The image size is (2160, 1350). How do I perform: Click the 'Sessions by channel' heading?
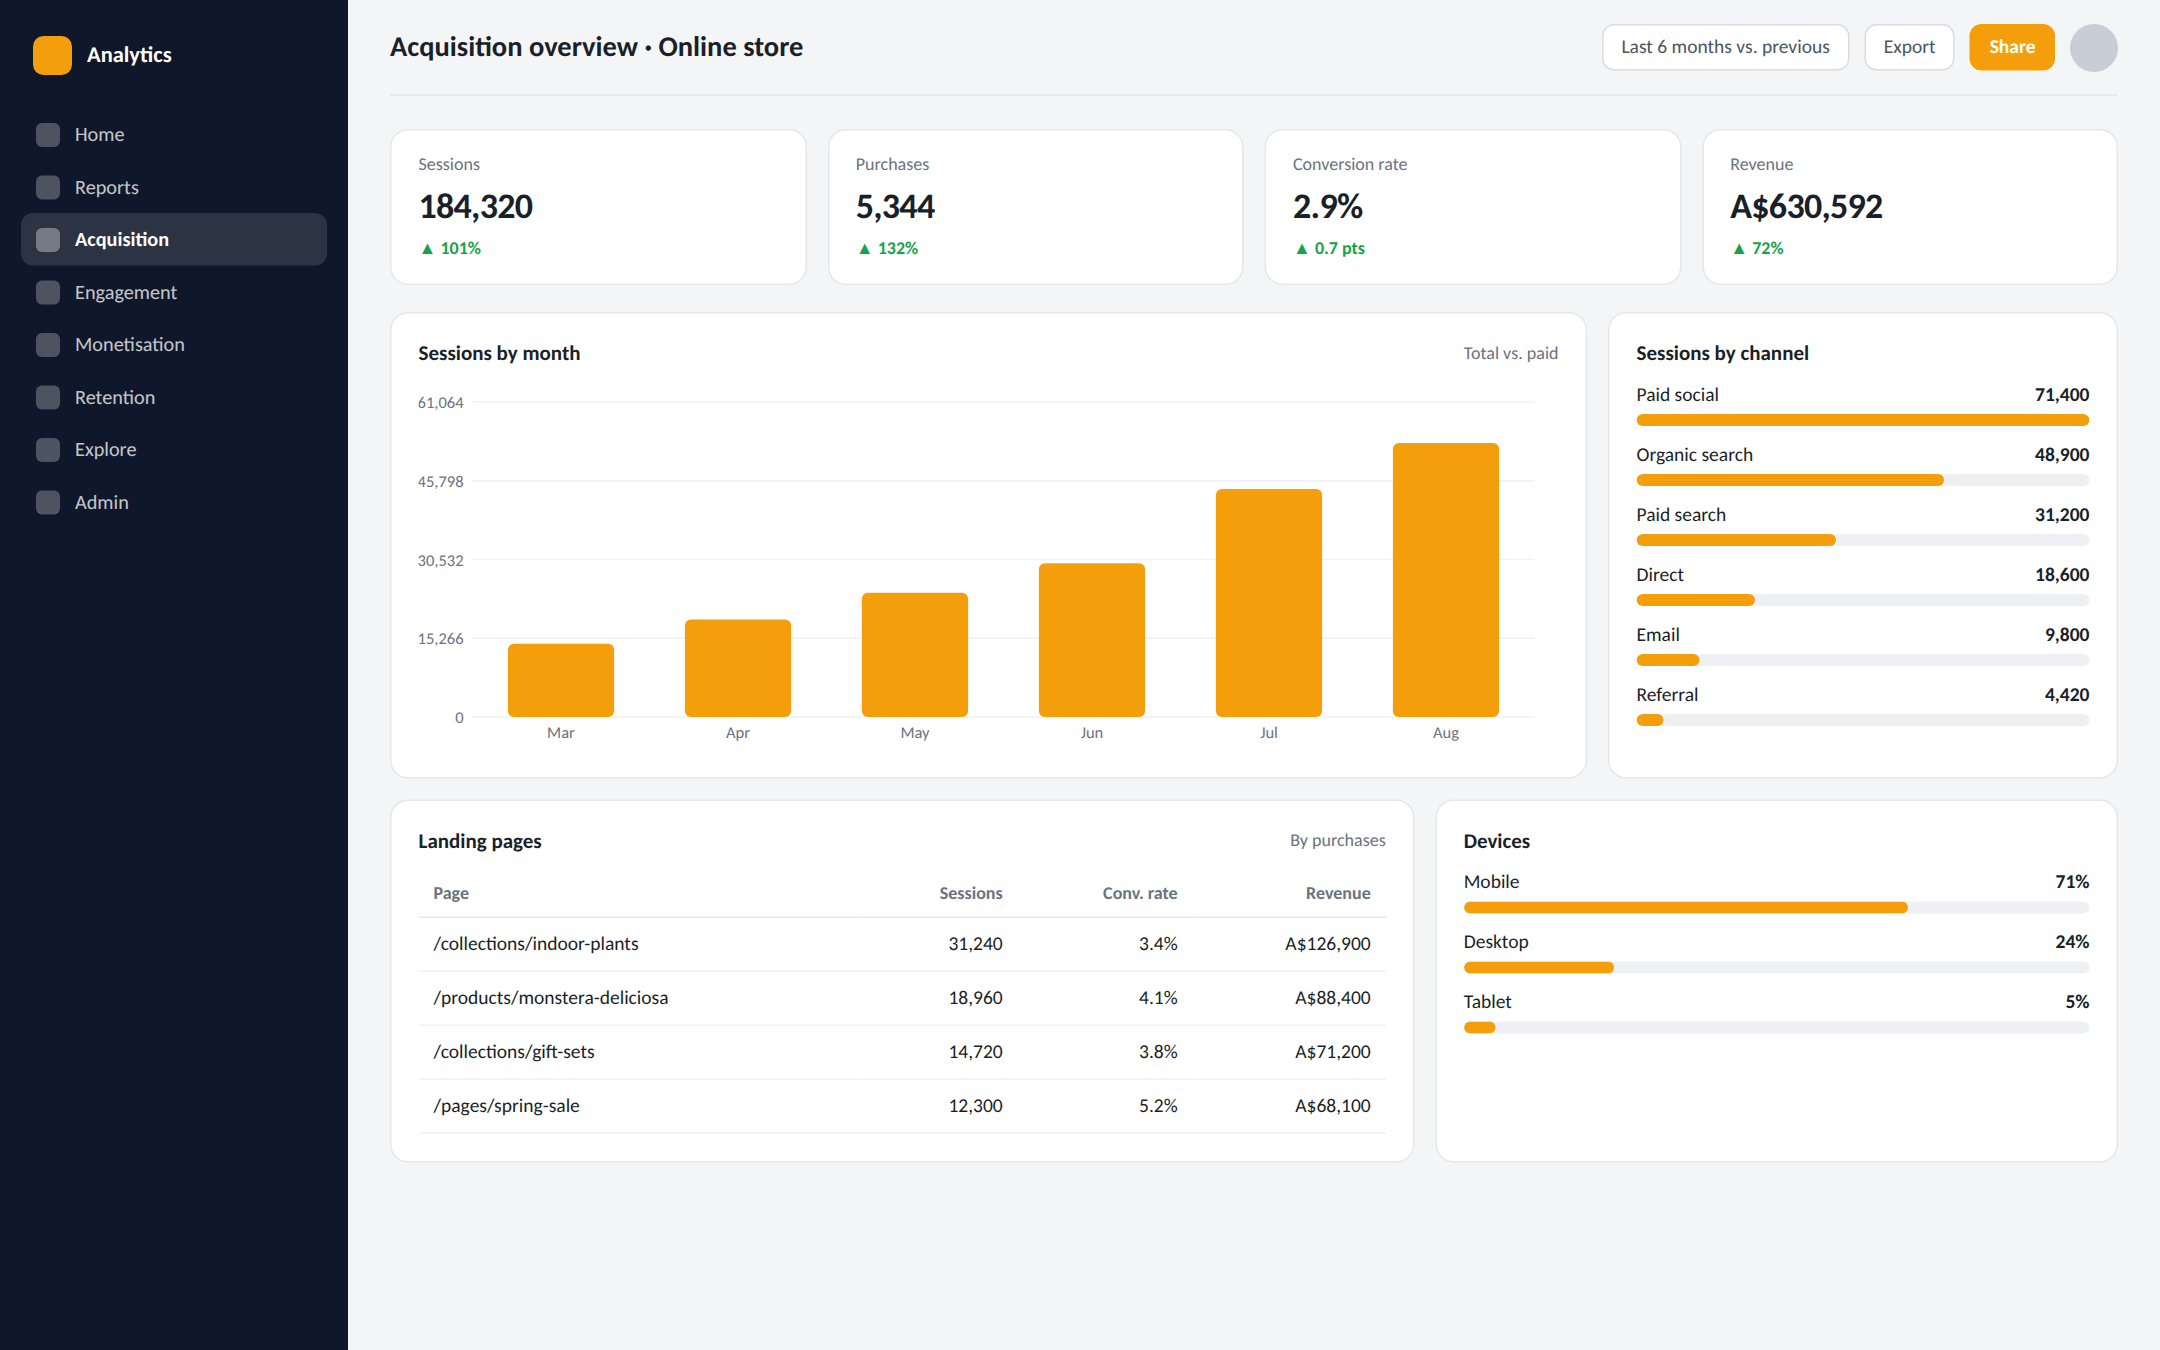pyautogui.click(x=1722, y=353)
